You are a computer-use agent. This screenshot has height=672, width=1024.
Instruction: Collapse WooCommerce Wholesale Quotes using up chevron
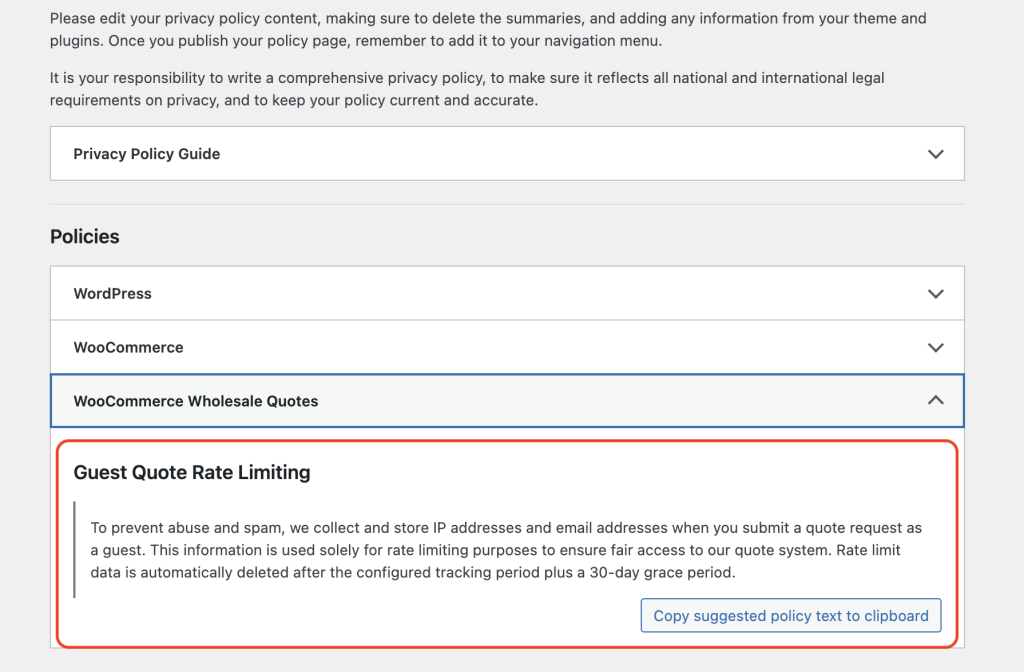pyautogui.click(x=935, y=401)
